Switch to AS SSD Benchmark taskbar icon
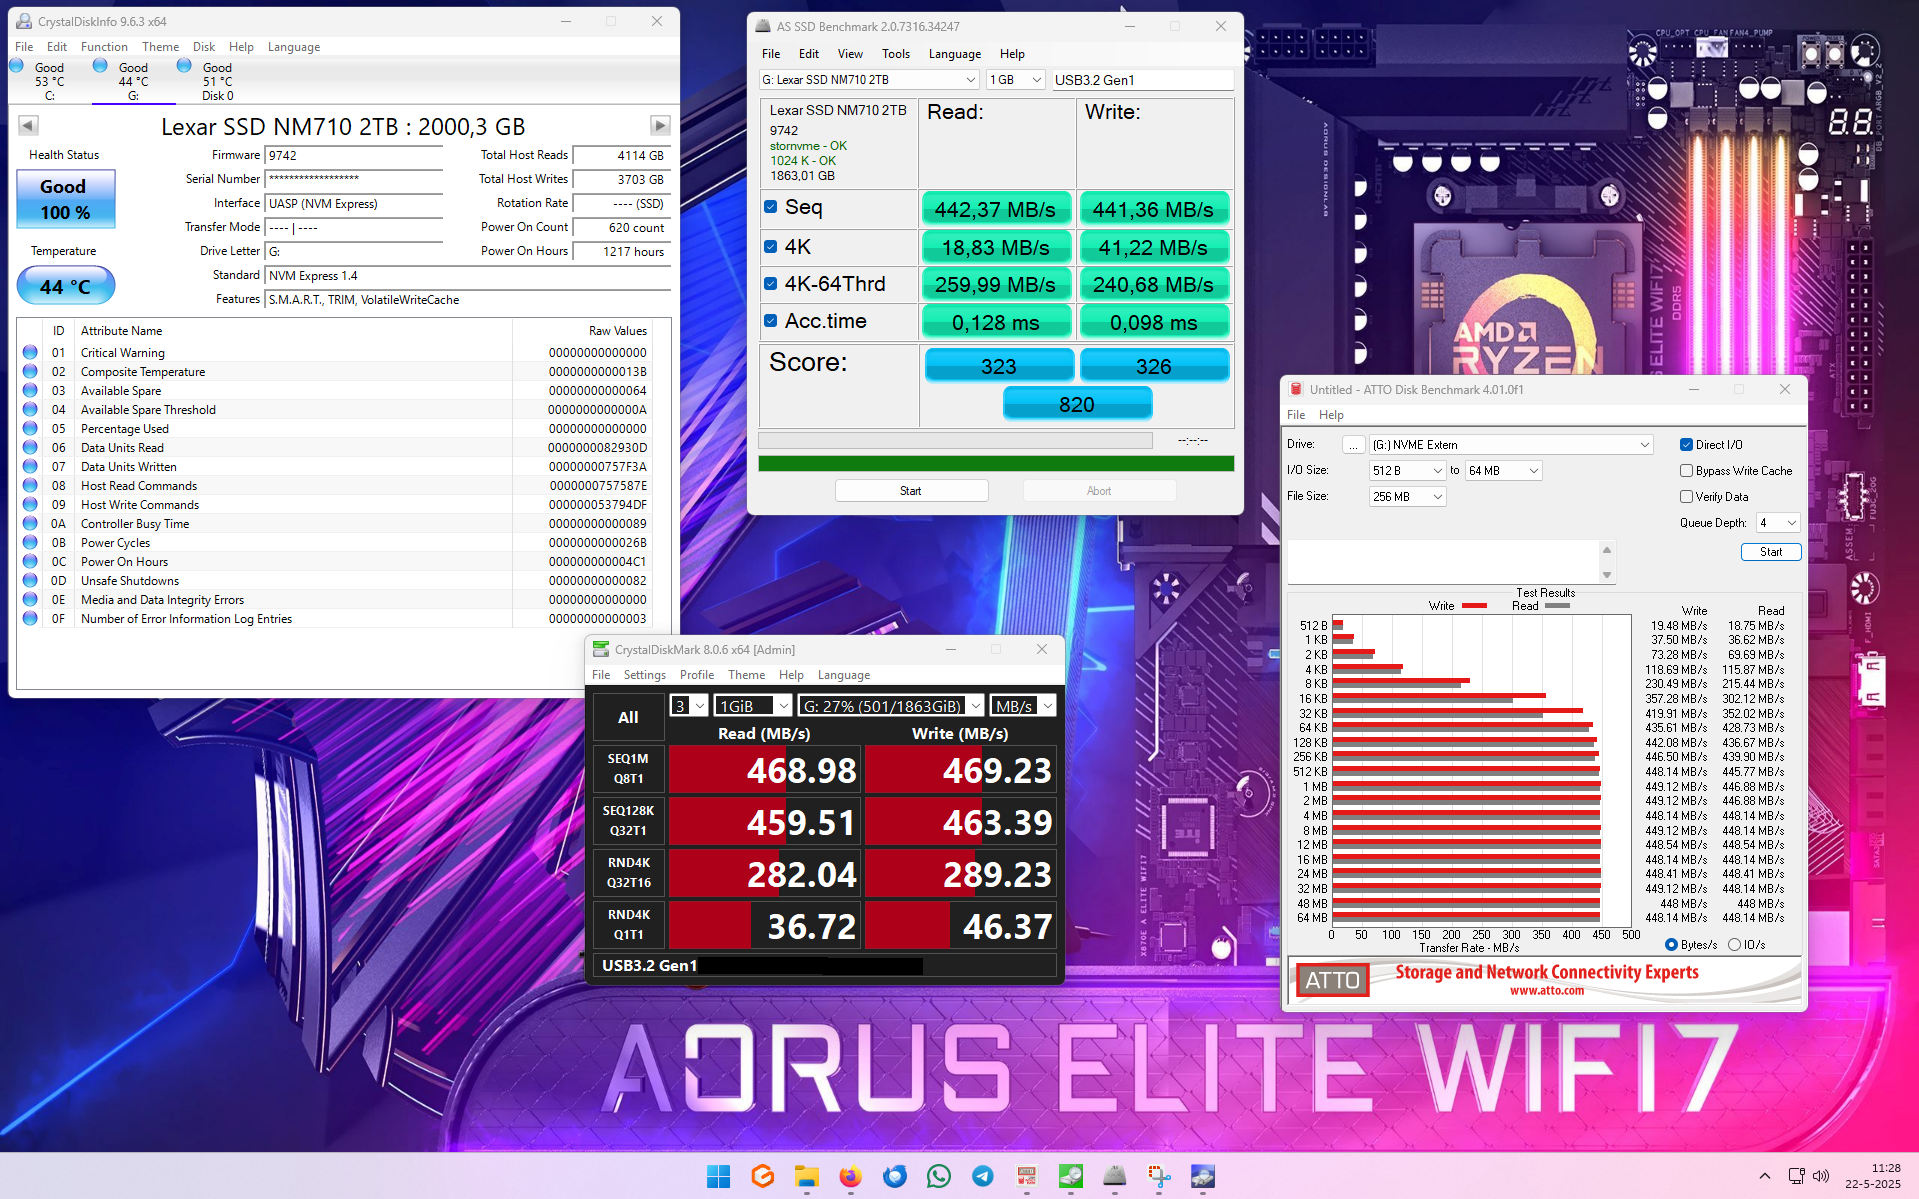The height and width of the screenshot is (1199, 1919). tap(1115, 1176)
